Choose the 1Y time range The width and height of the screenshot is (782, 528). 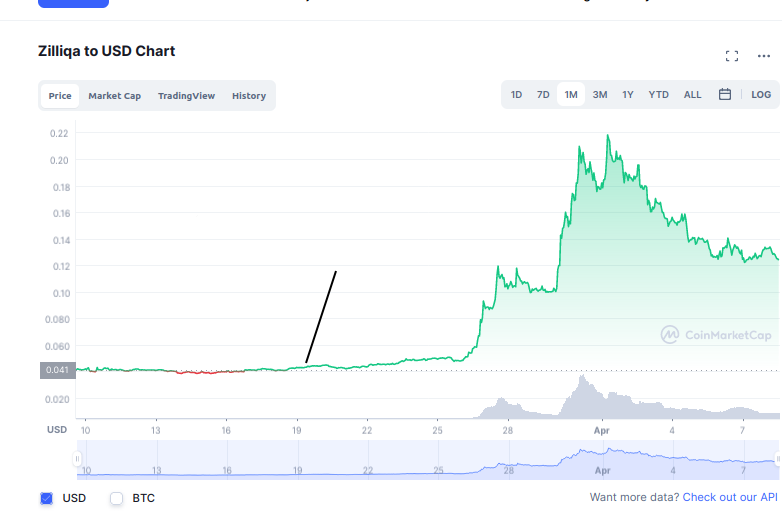point(628,95)
